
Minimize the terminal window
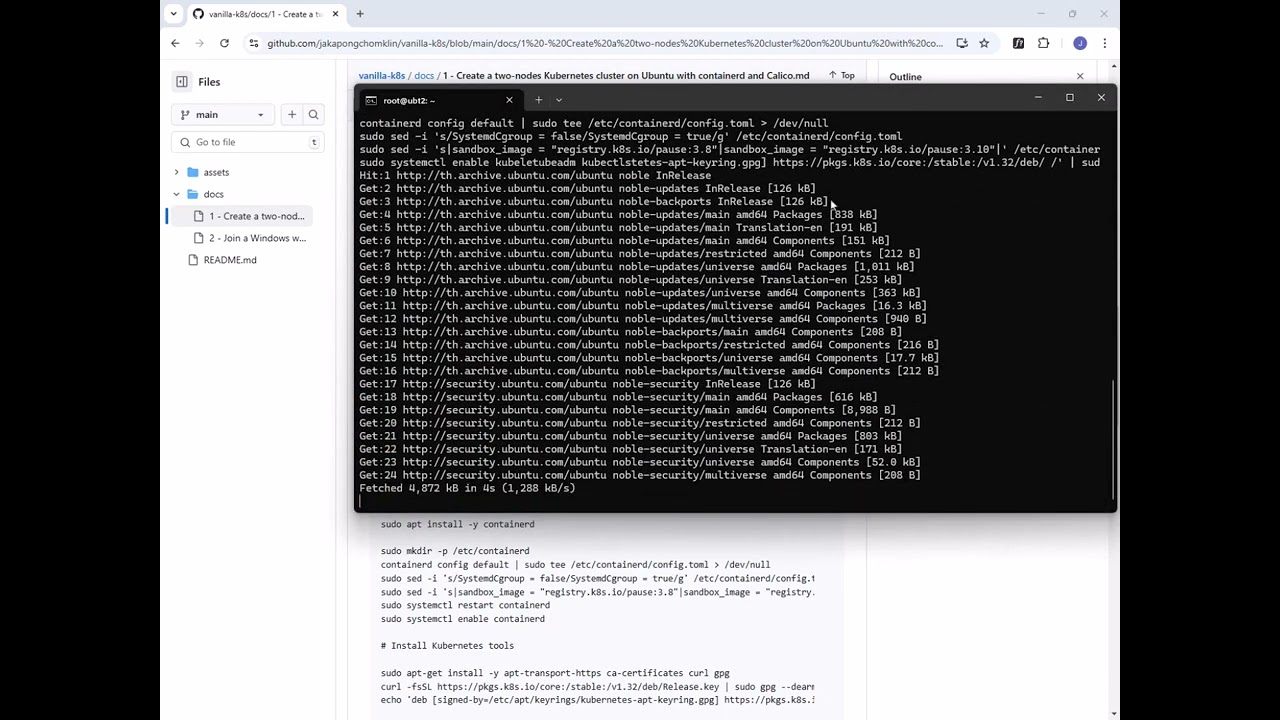click(1038, 98)
